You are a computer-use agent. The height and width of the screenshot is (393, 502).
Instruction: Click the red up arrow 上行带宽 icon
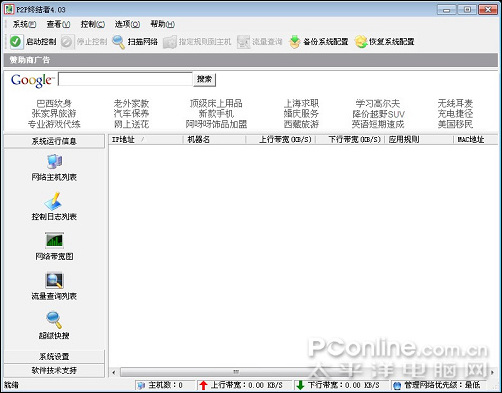tap(203, 385)
